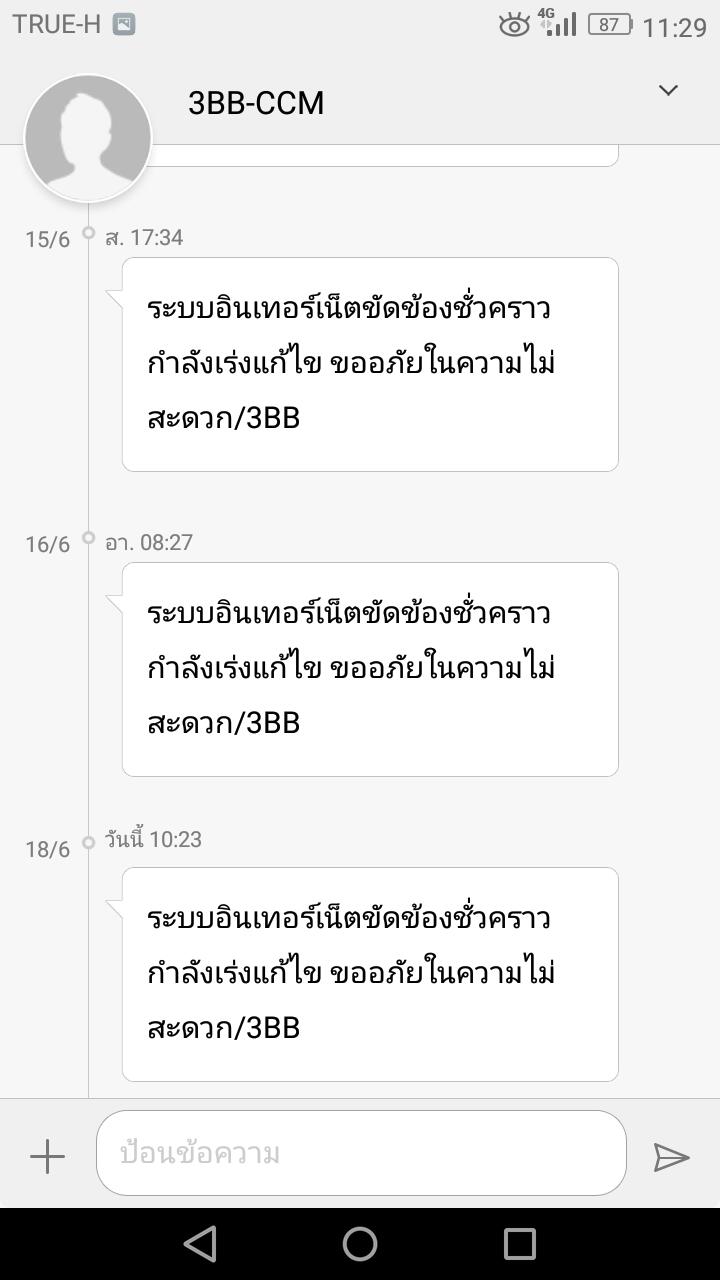Tap the battery 87 indicator
This screenshot has width=720, height=1280.
[610, 25]
